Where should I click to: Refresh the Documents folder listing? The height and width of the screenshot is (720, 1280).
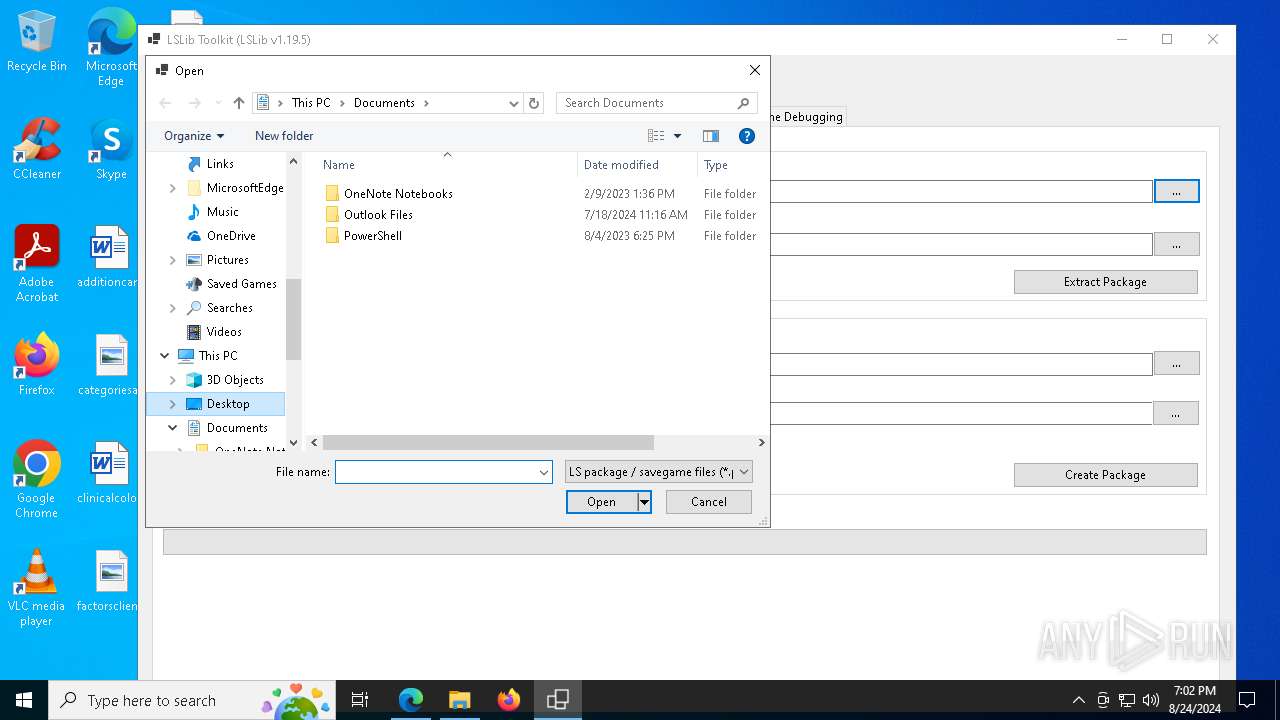pyautogui.click(x=534, y=103)
